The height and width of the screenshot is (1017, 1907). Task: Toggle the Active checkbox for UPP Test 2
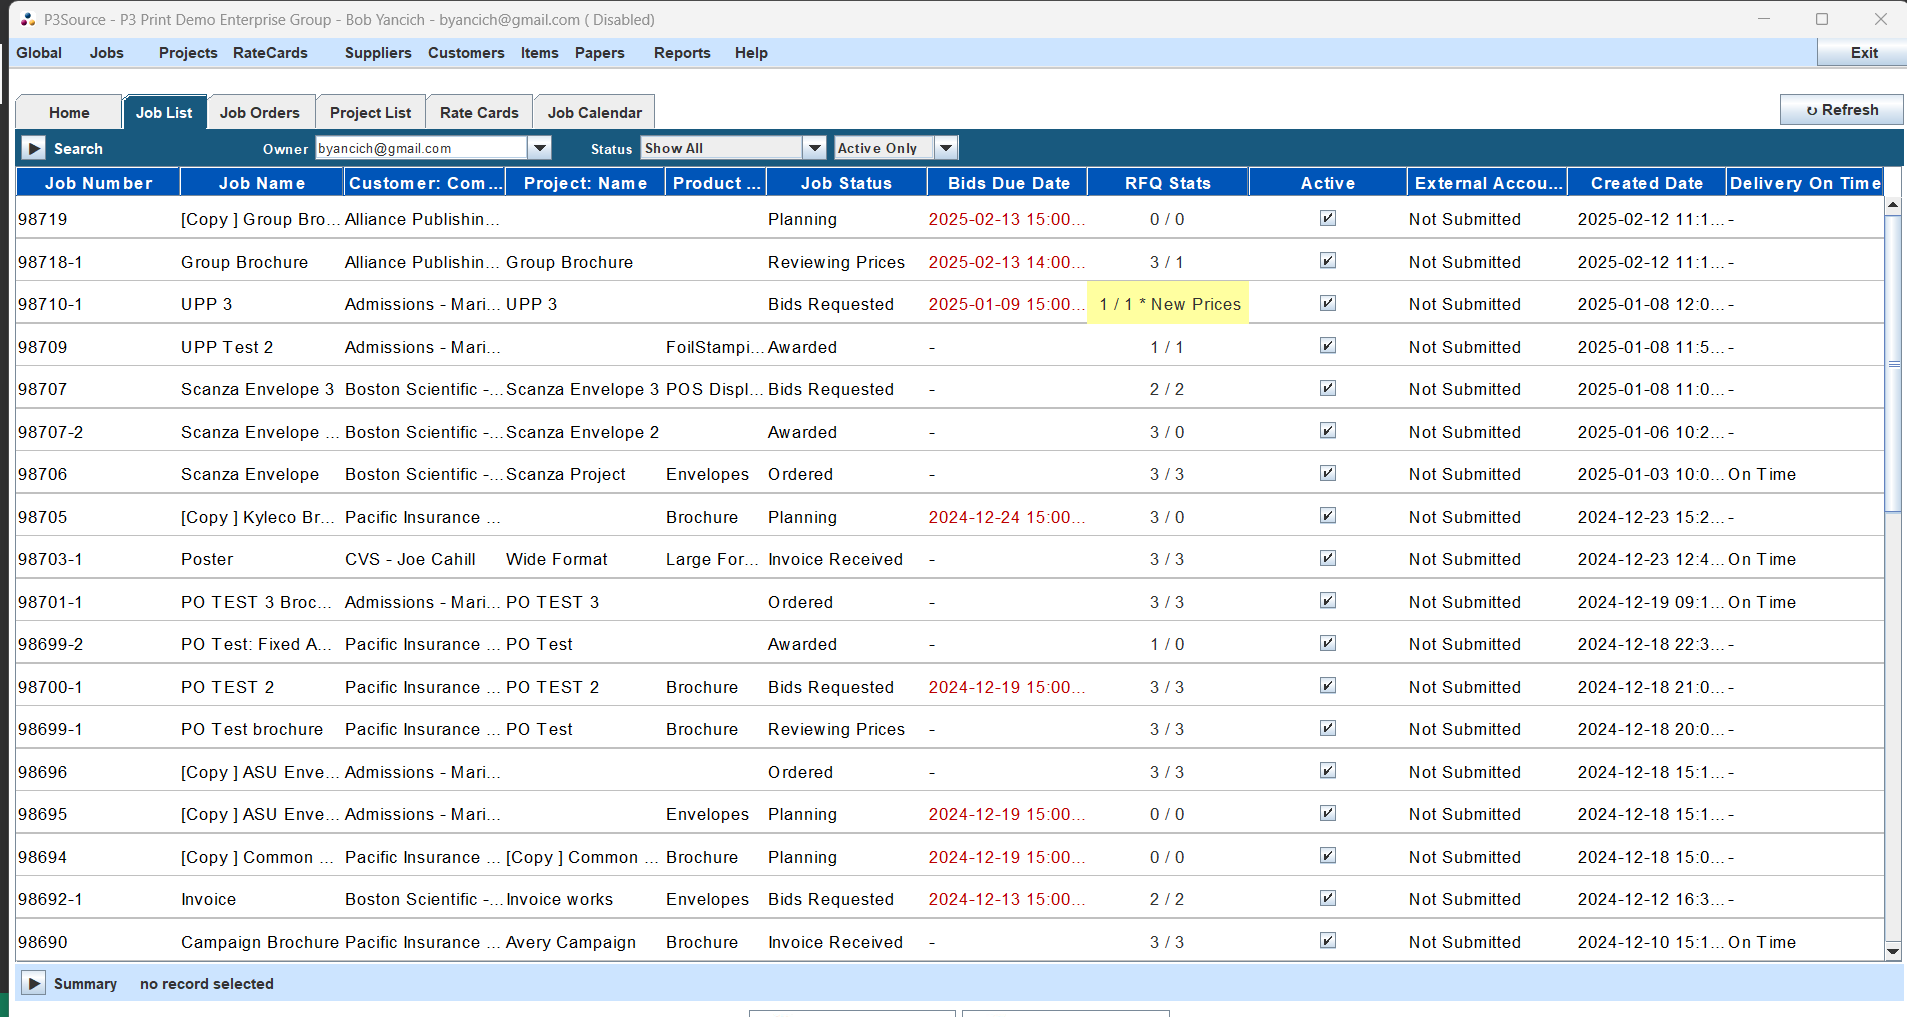(1327, 345)
